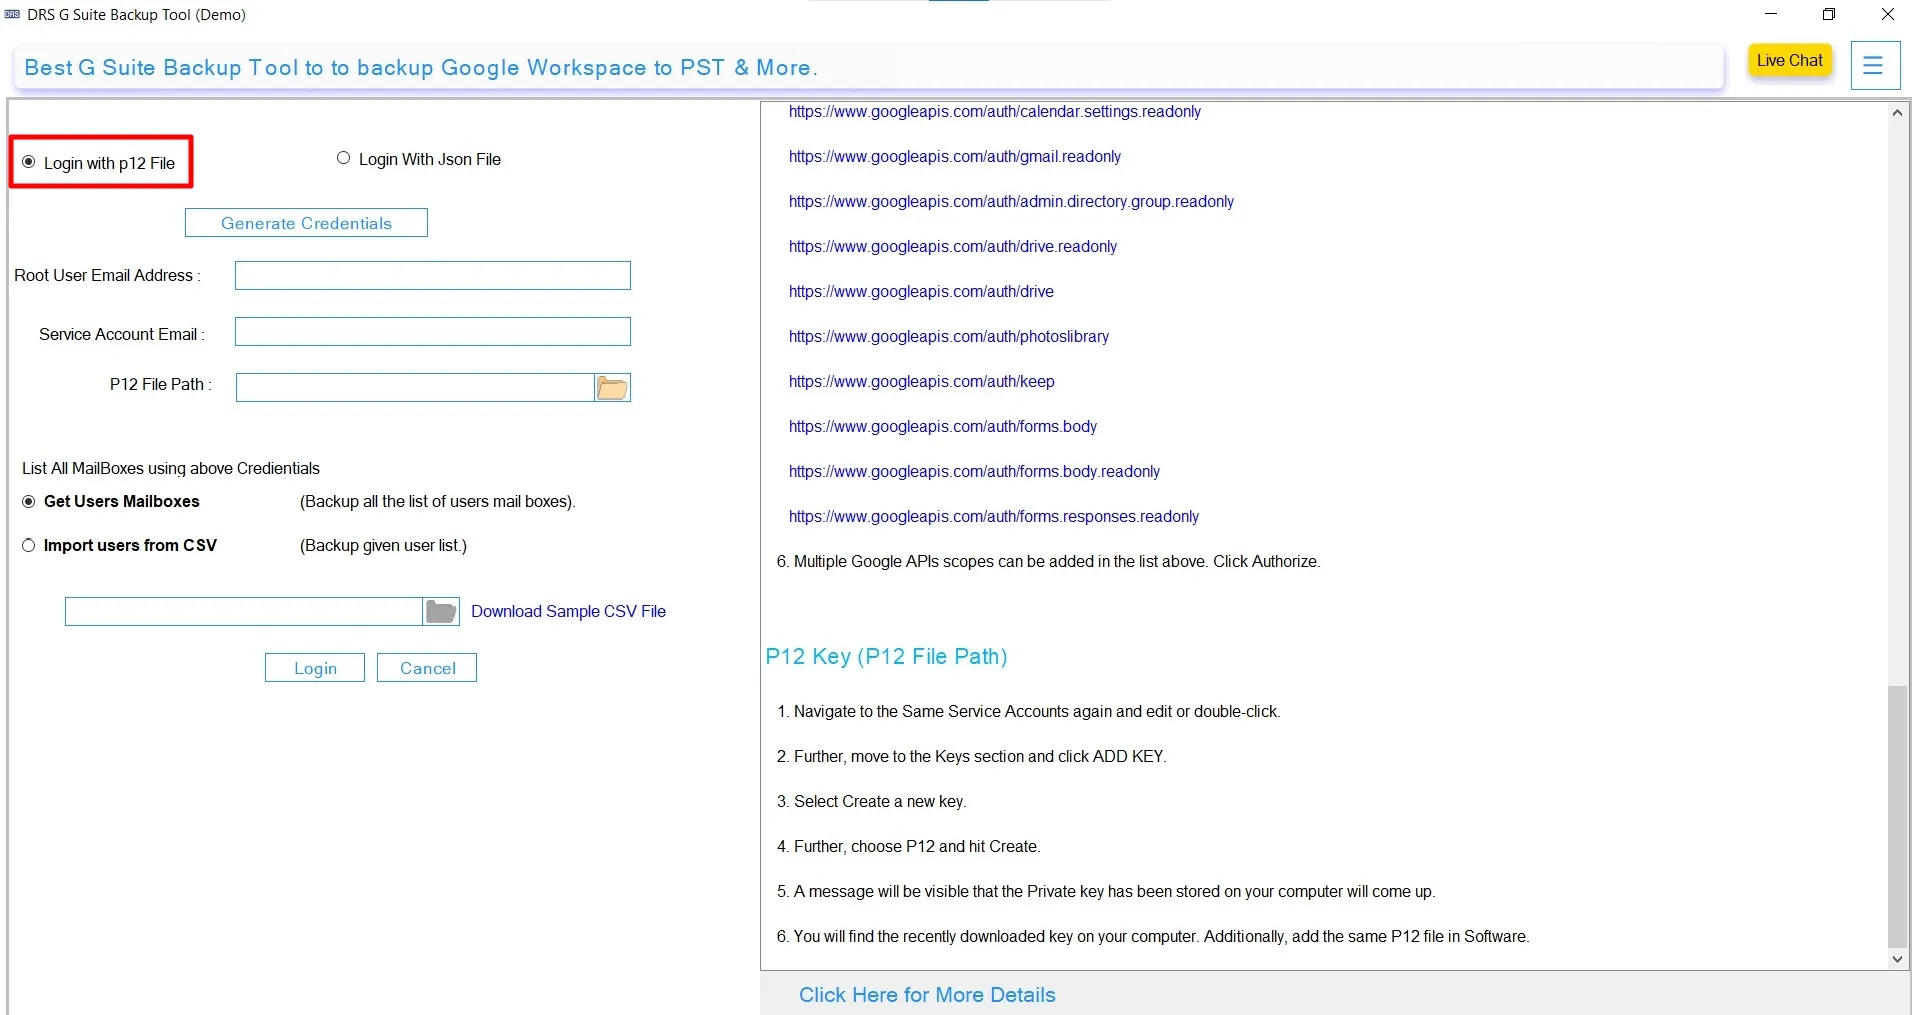This screenshot has height=1015, width=1912.
Task: Open Download Sample CSV File link
Action: (568, 612)
